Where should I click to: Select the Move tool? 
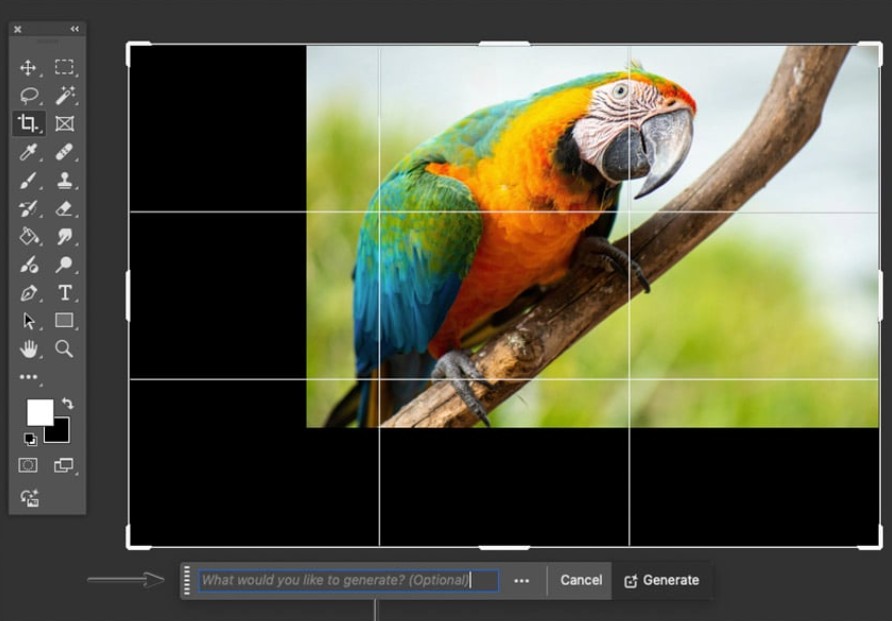28,68
